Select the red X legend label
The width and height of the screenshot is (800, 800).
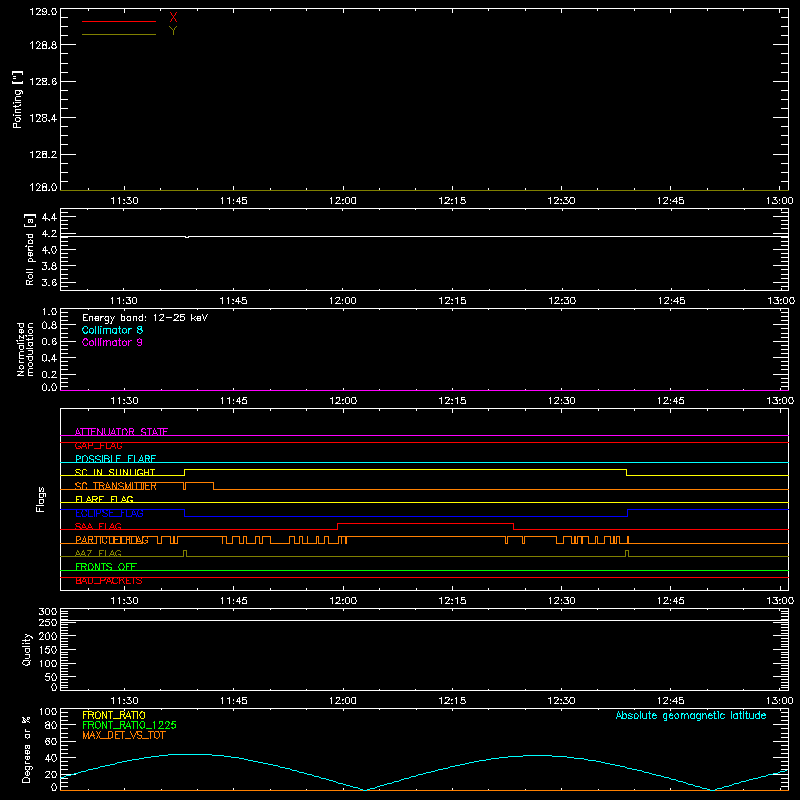pos(173,17)
